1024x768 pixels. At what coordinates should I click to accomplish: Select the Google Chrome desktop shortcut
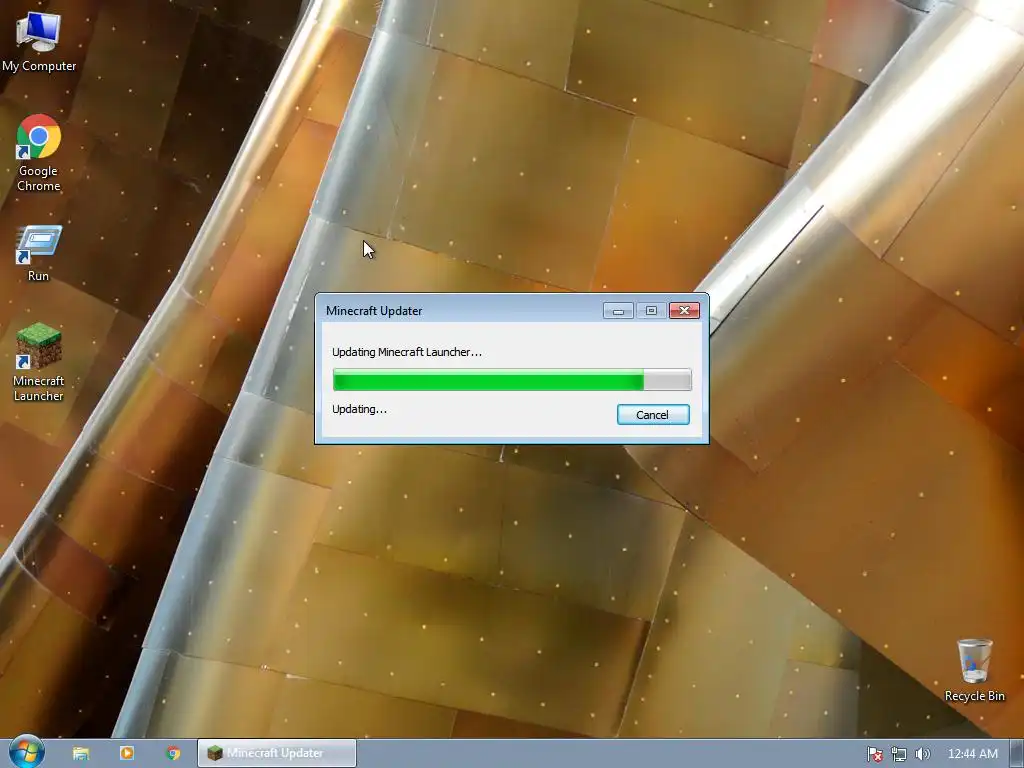[39, 152]
